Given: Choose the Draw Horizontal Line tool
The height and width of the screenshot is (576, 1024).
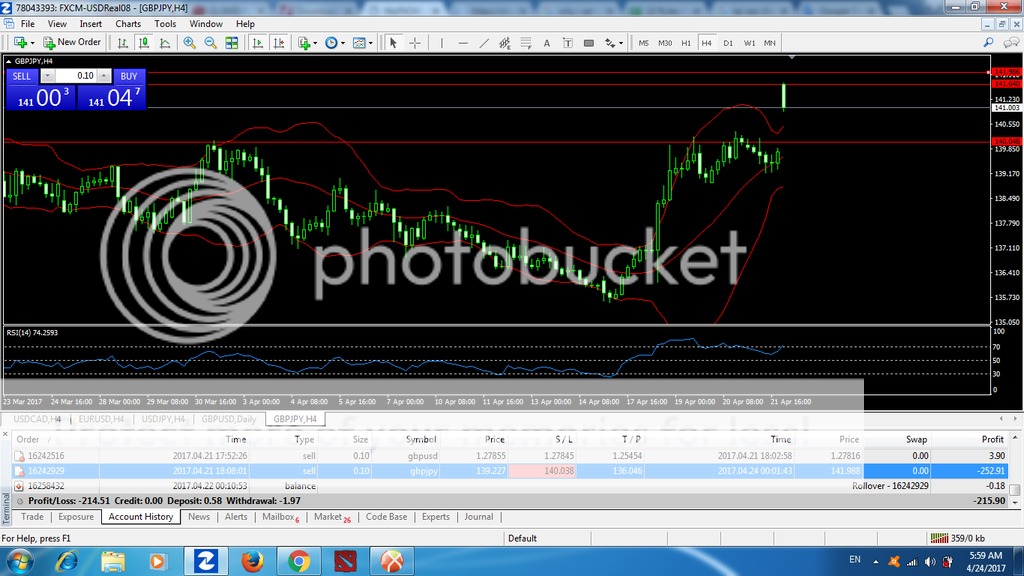Looking at the screenshot, I should tap(463, 43).
